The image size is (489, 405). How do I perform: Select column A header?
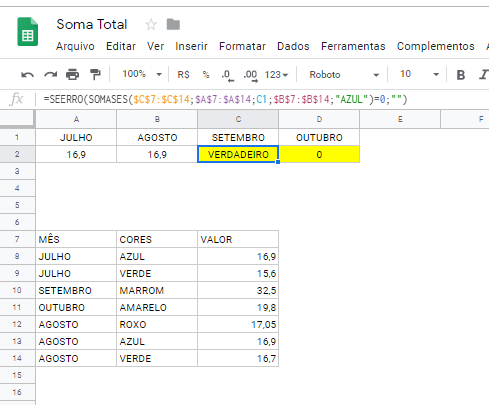click(76, 119)
